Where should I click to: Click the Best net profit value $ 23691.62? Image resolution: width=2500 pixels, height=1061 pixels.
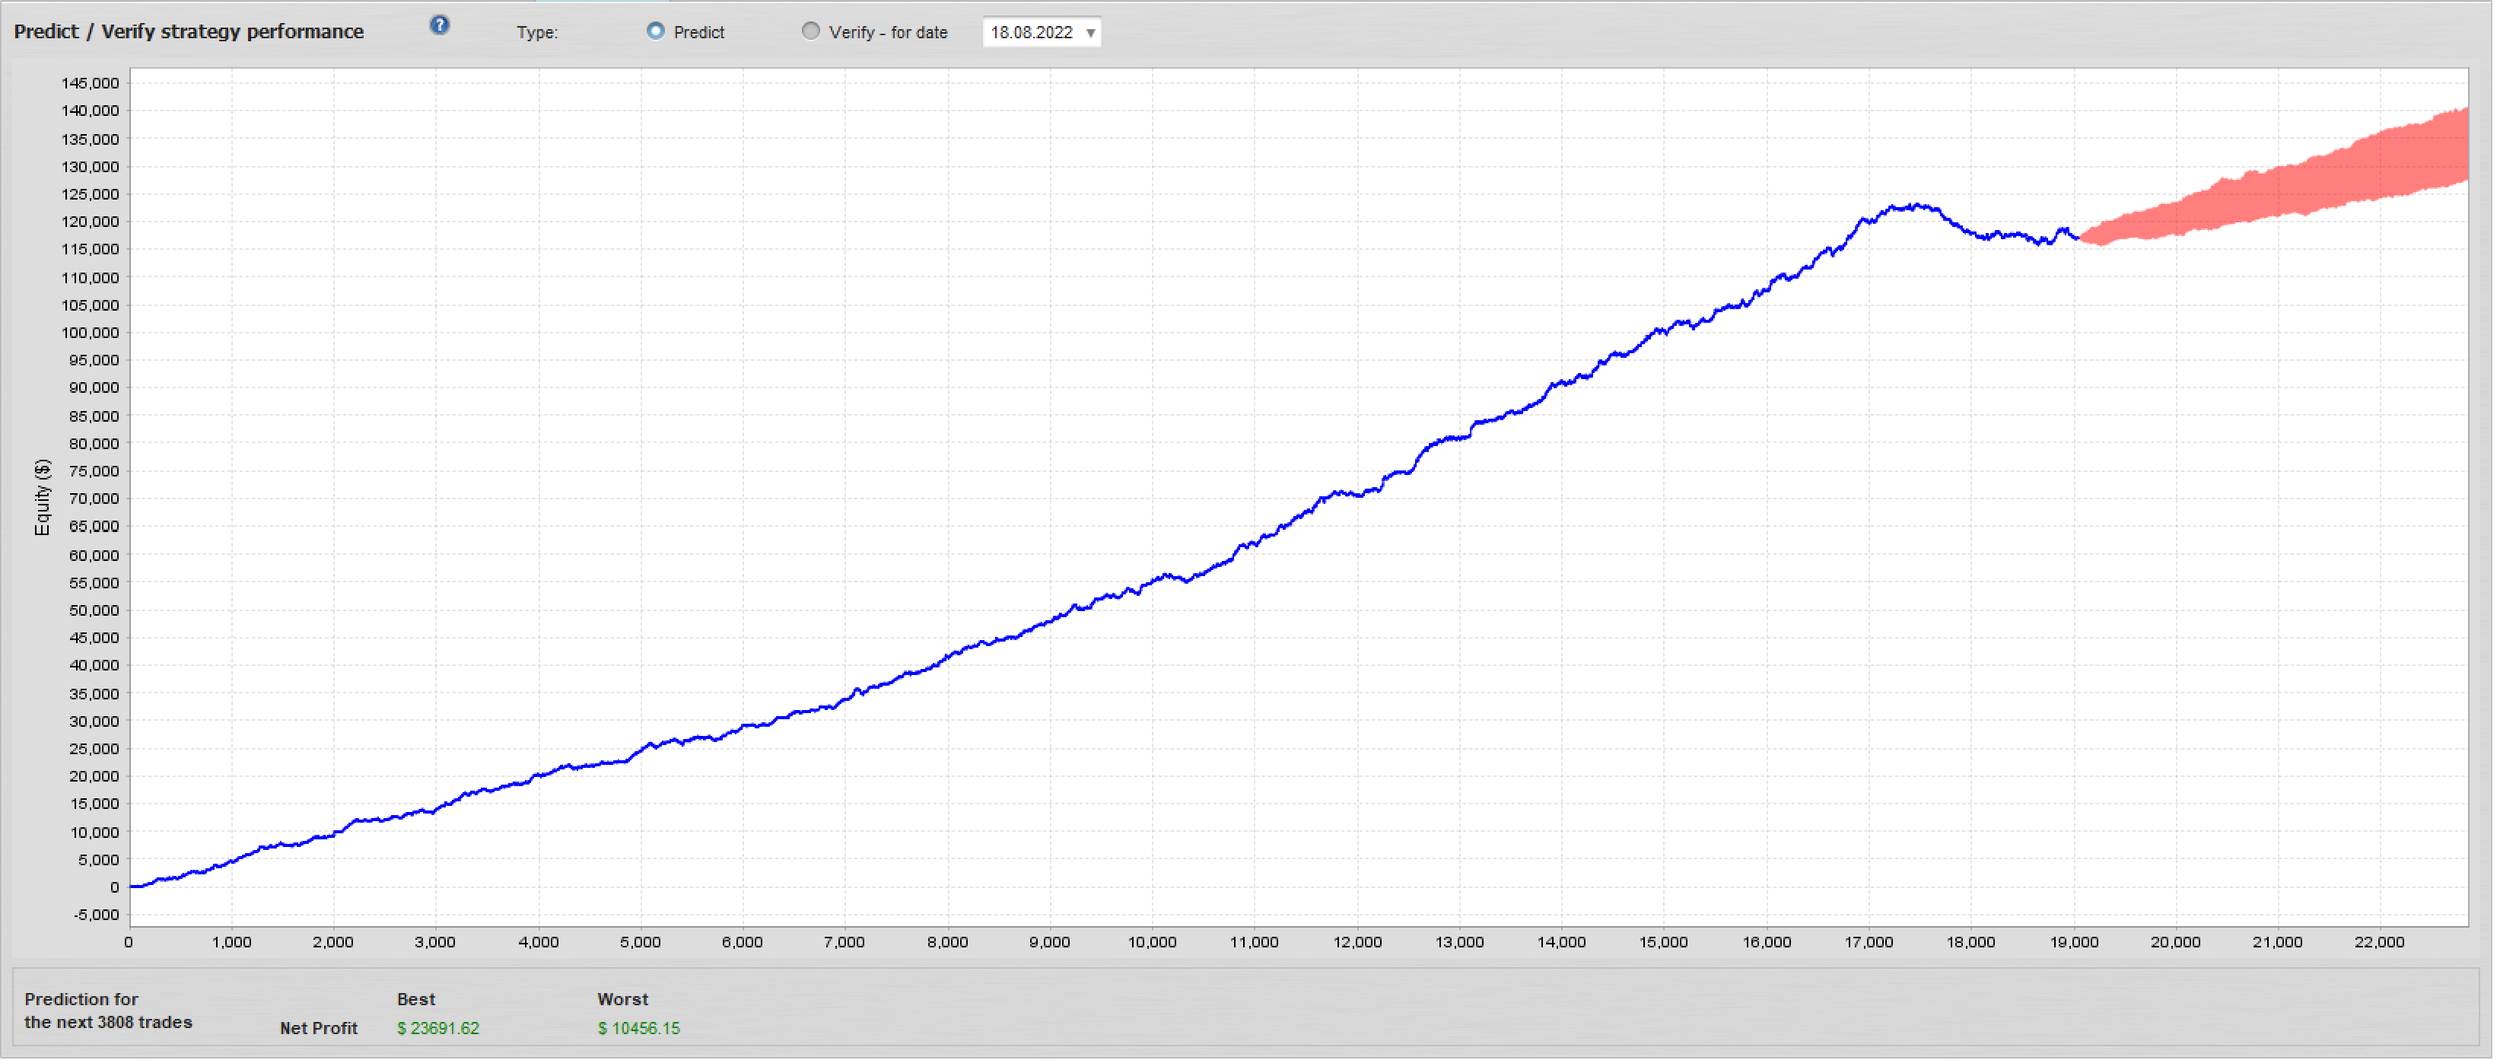click(439, 1030)
